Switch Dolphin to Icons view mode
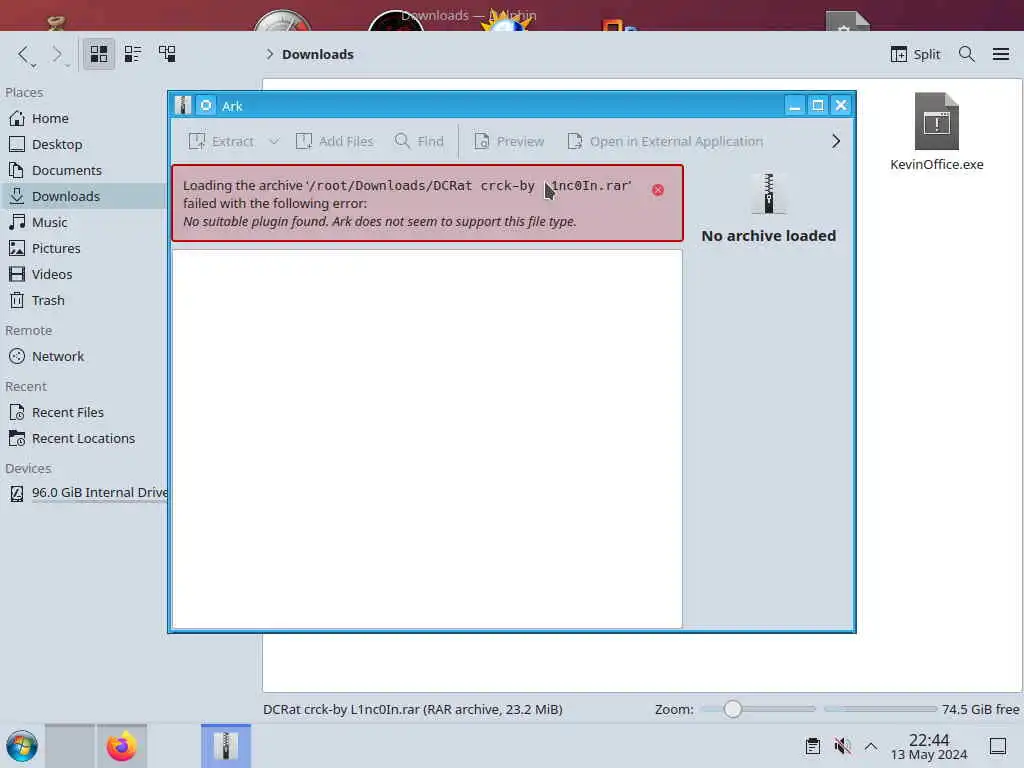Image resolution: width=1024 pixels, height=768 pixels. click(99, 54)
